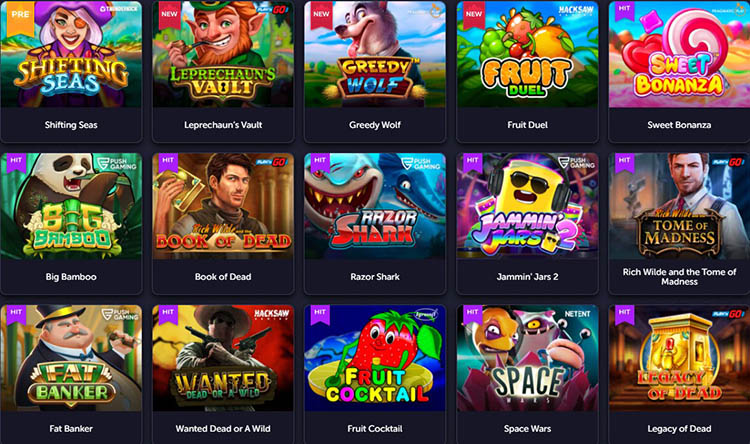
Task: Click the Jammin' Jars 2 title text
Action: [x=527, y=277]
